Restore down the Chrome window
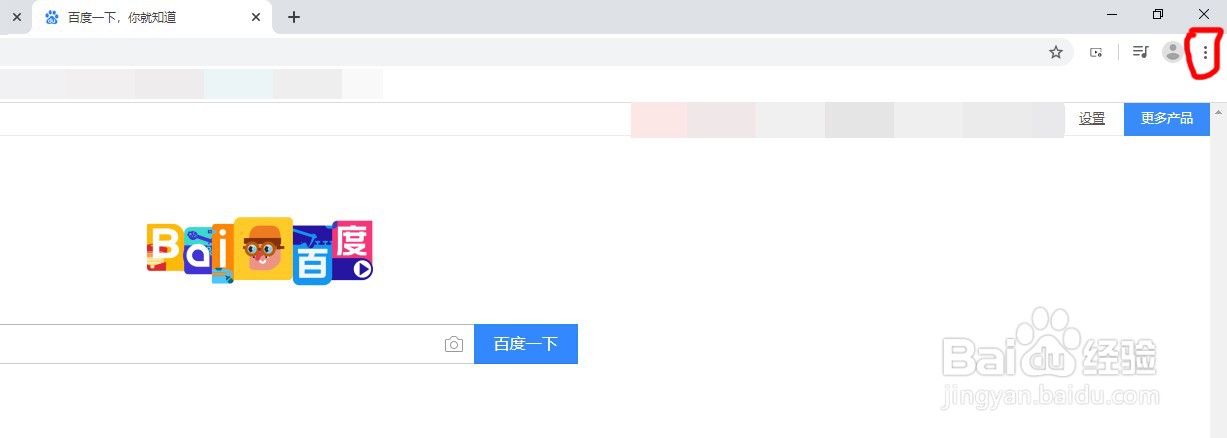The height and width of the screenshot is (438, 1227). pos(1158,14)
